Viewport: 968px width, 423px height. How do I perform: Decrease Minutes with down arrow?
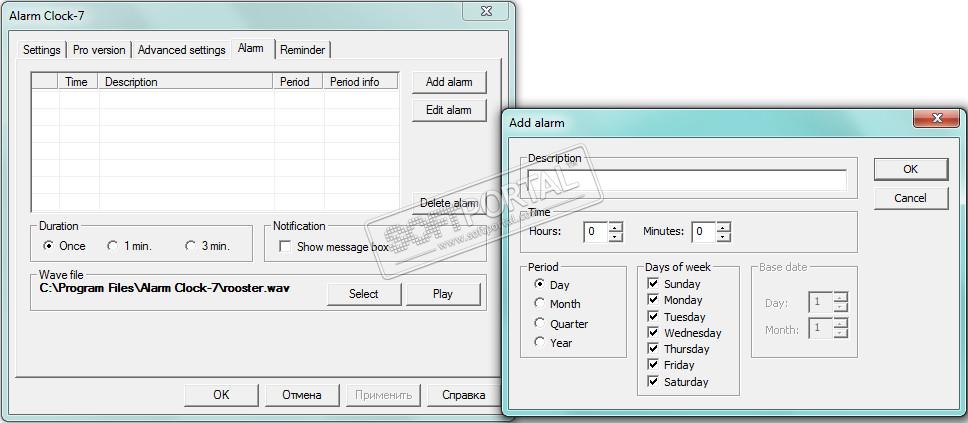(x=724, y=237)
